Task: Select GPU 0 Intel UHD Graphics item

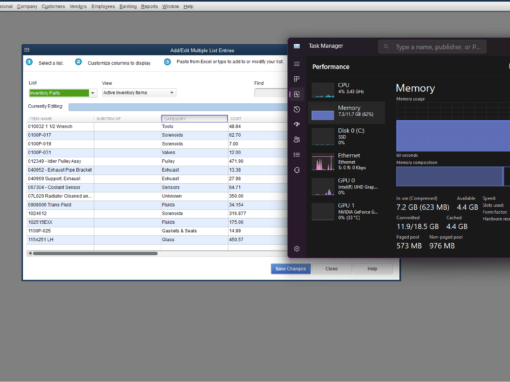Action: 347,186
